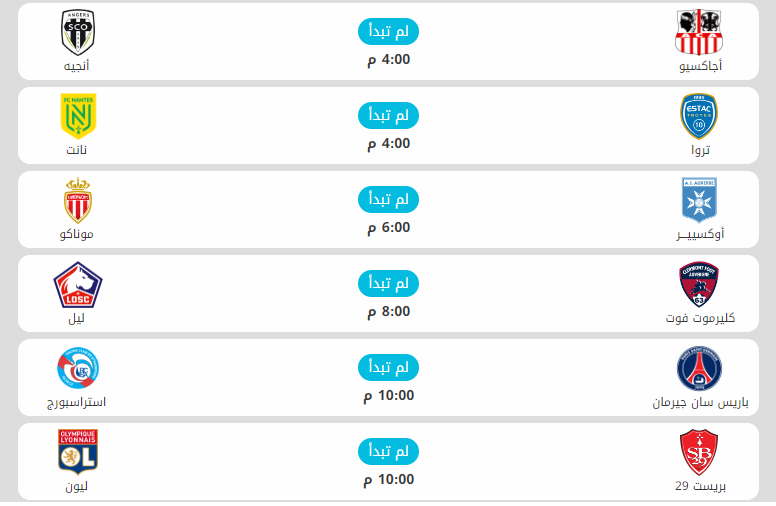Click the Strasbourg club logo
Screen dimensions: 776x506
(77, 368)
